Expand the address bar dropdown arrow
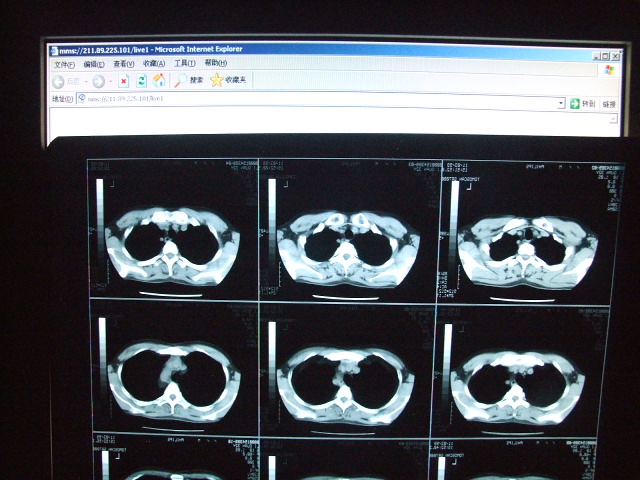 pyautogui.click(x=561, y=103)
